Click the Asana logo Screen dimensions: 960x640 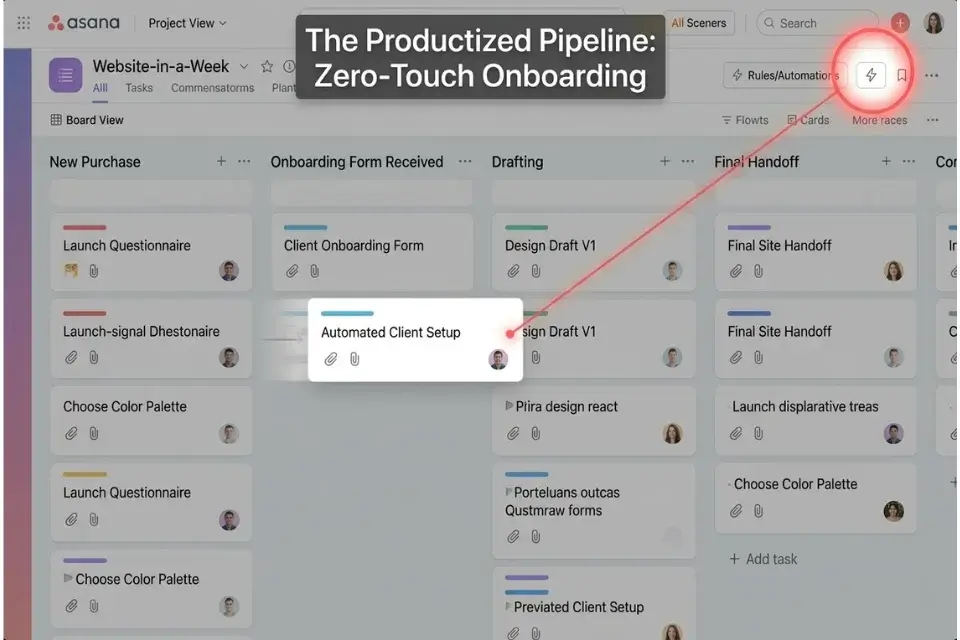pos(84,22)
